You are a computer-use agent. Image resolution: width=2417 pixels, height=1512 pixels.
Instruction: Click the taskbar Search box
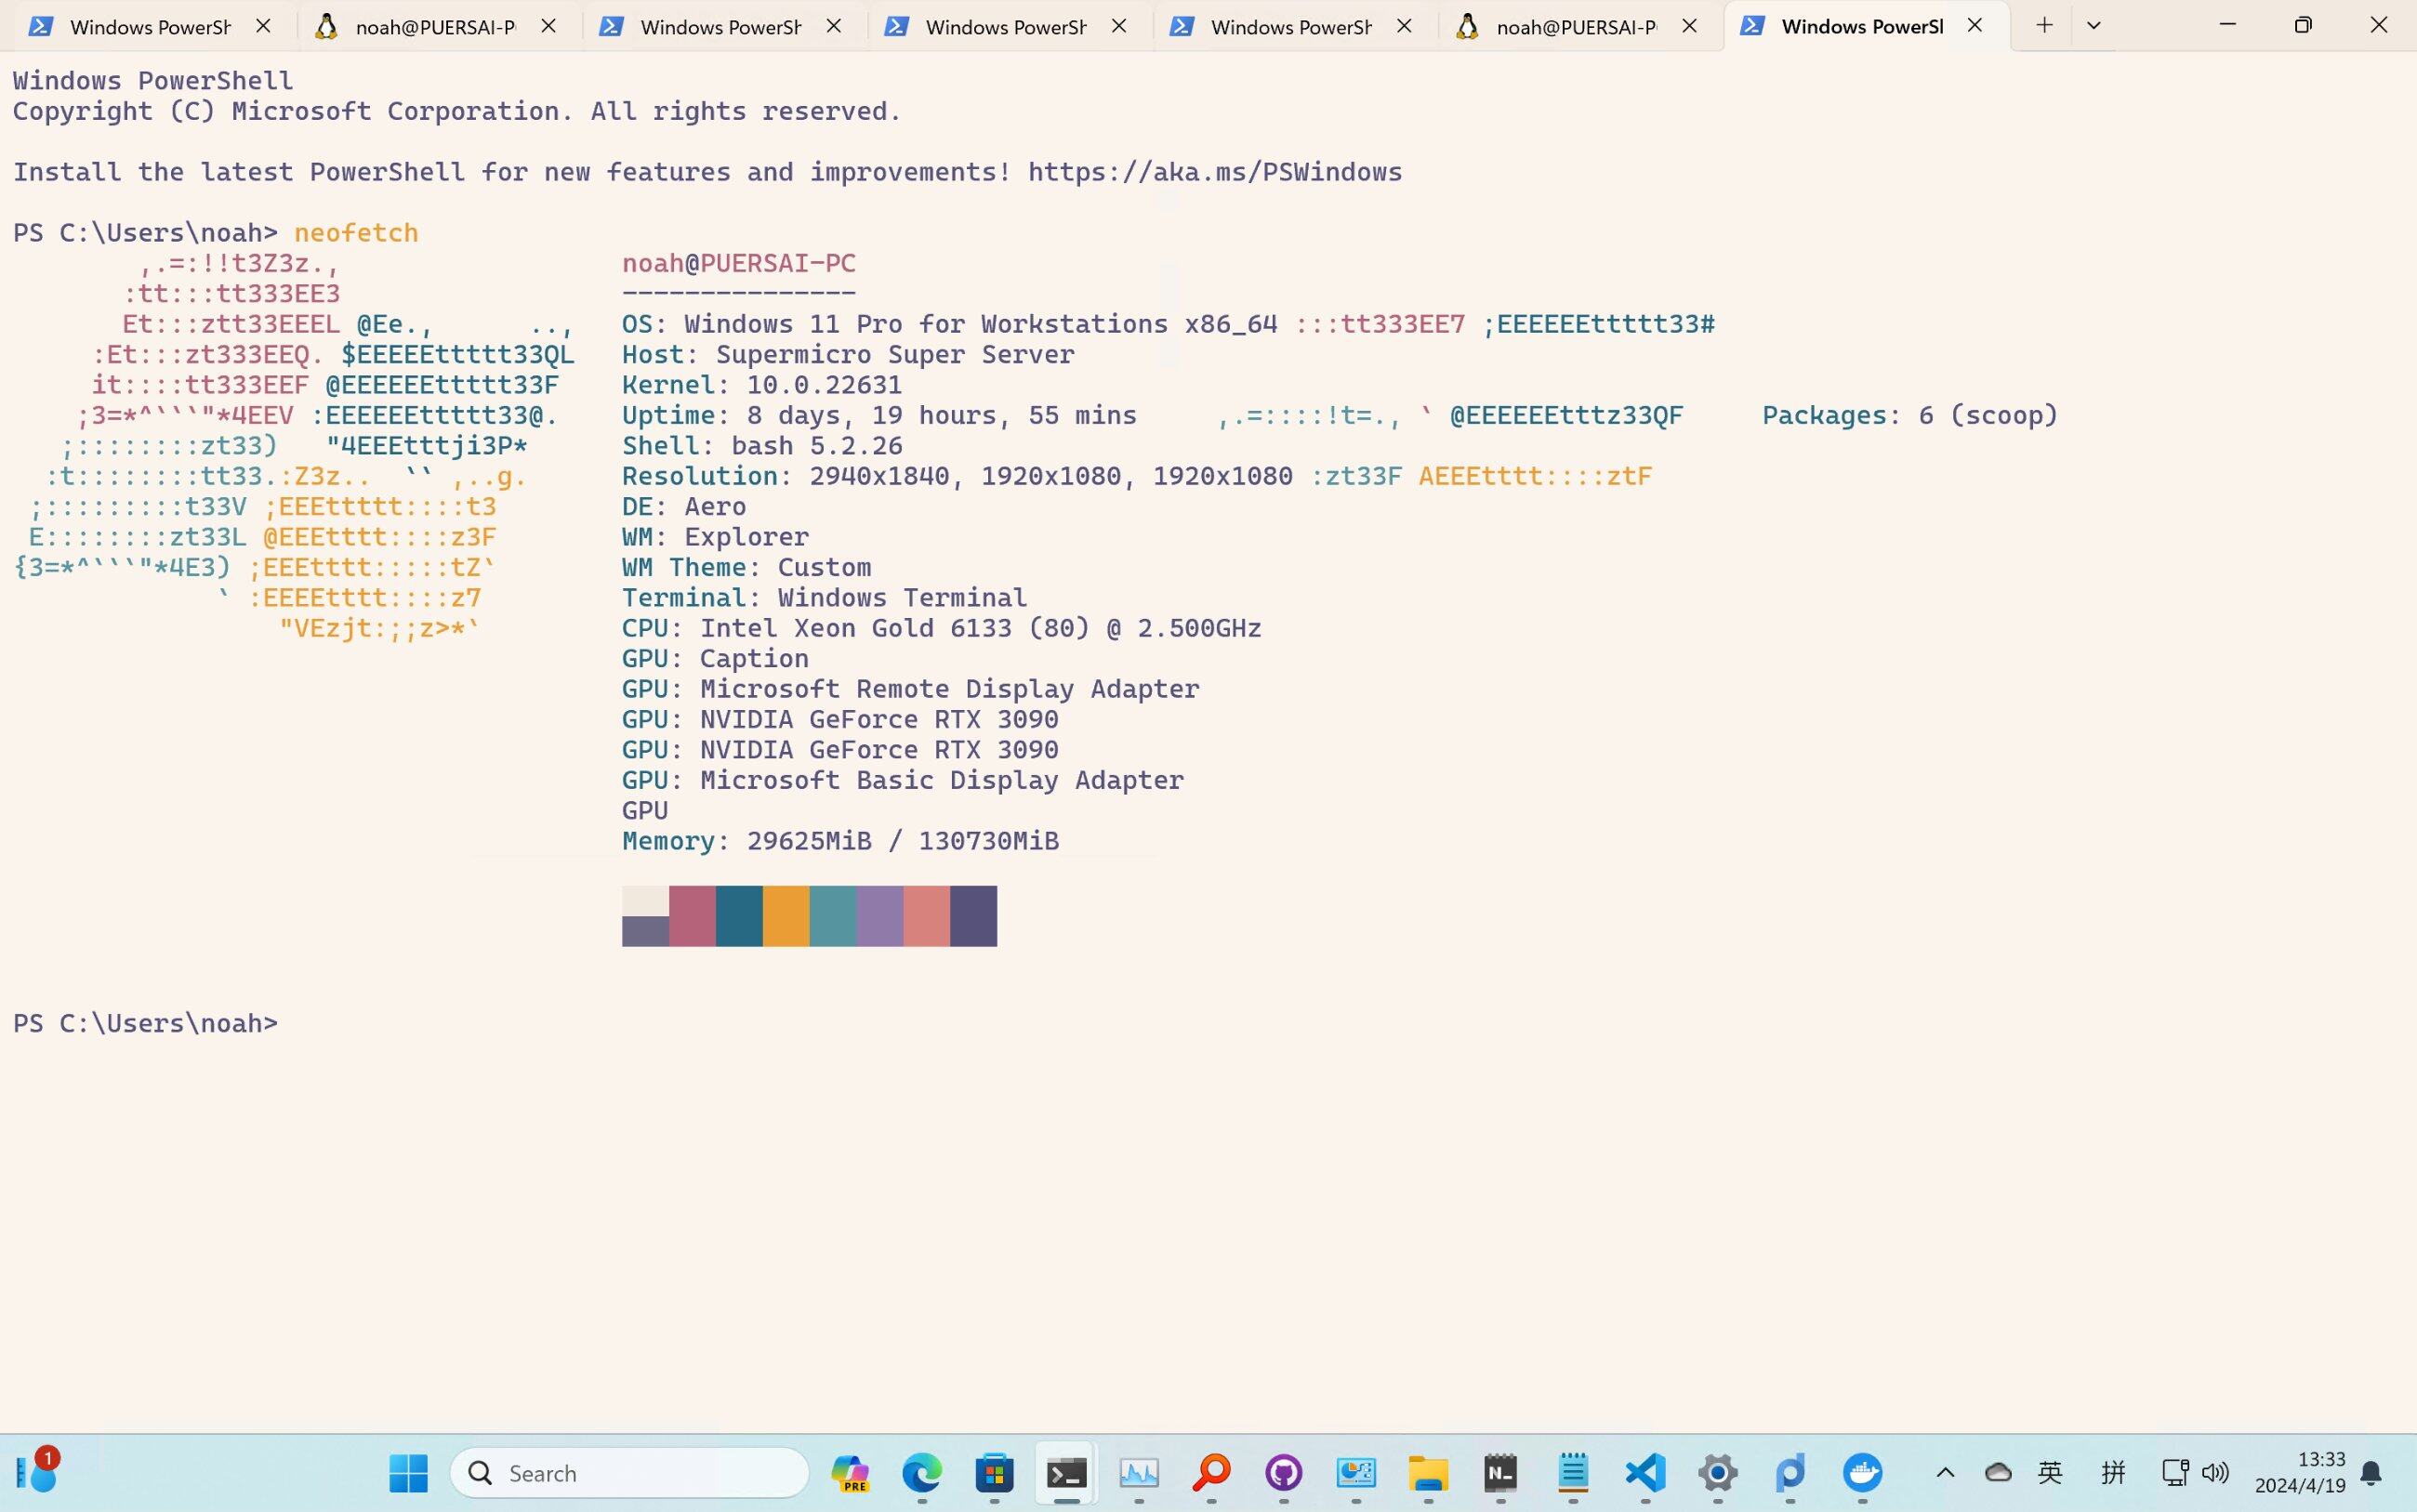pyautogui.click(x=629, y=1473)
